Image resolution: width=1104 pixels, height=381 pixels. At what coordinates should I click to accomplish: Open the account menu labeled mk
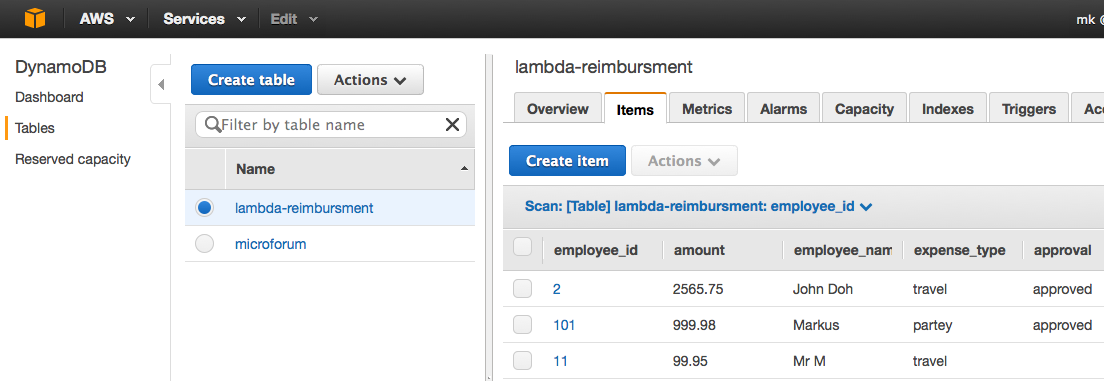(1089, 19)
